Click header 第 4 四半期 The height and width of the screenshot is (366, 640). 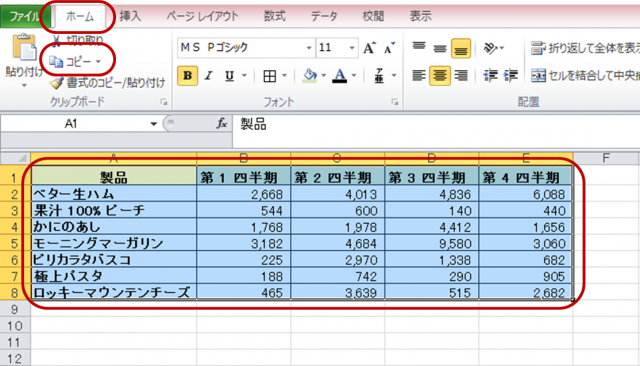[526, 177]
